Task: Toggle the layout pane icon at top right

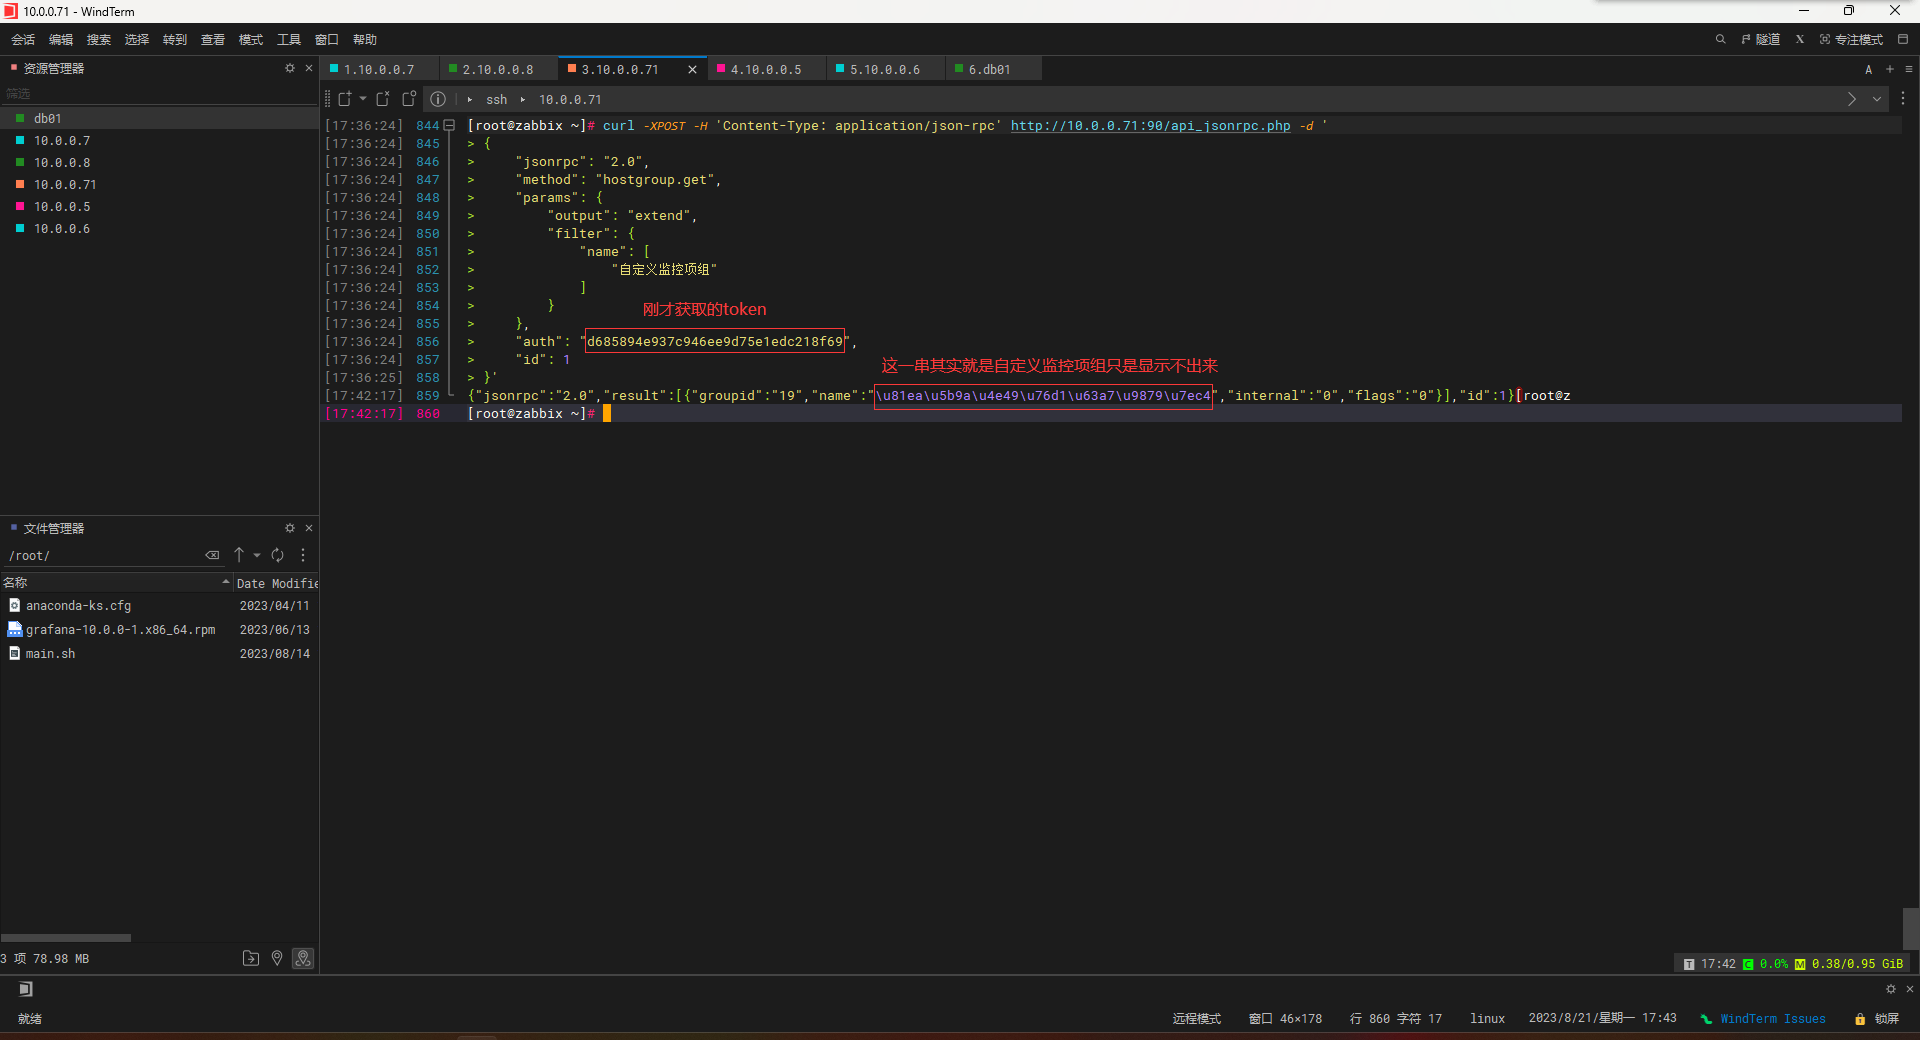Action: click(x=1903, y=39)
